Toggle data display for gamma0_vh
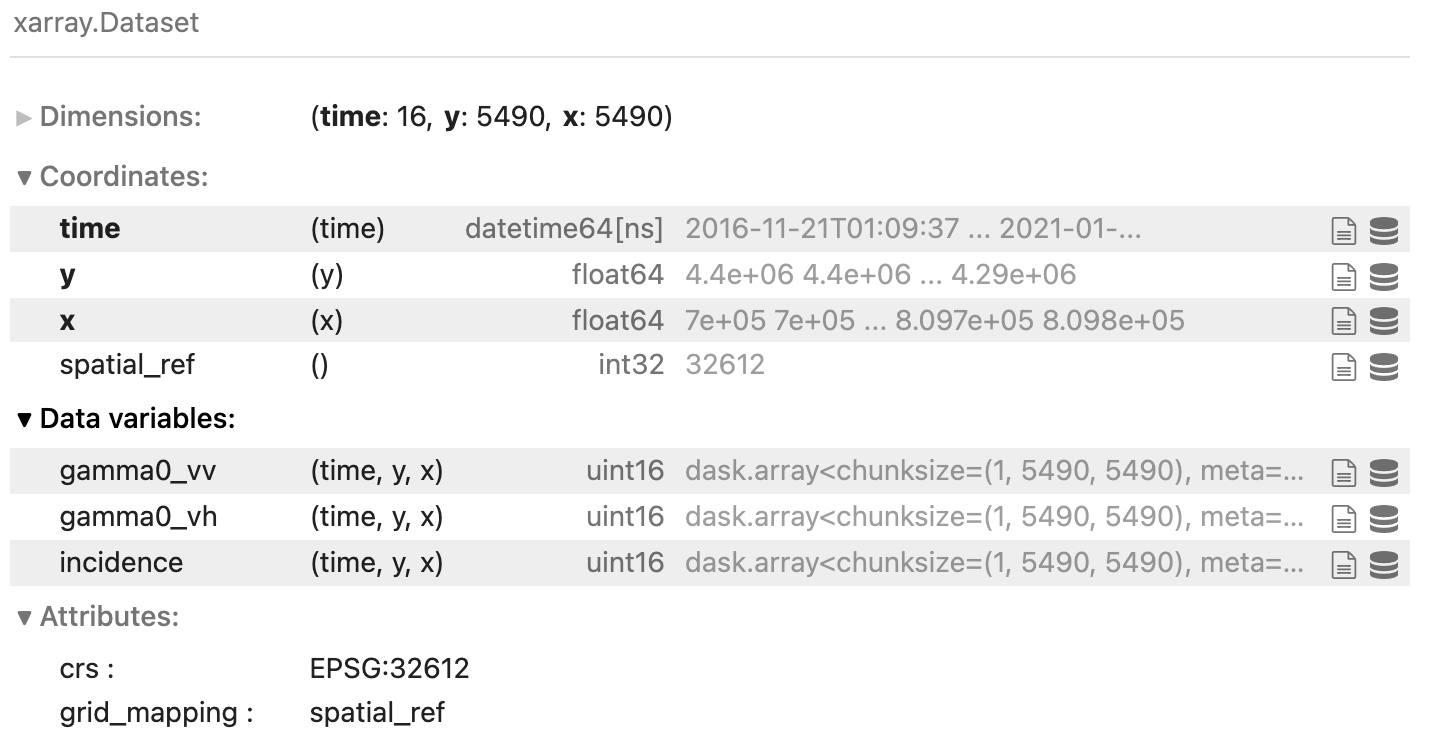This screenshot has height=740, width=1456. pos(1383,517)
